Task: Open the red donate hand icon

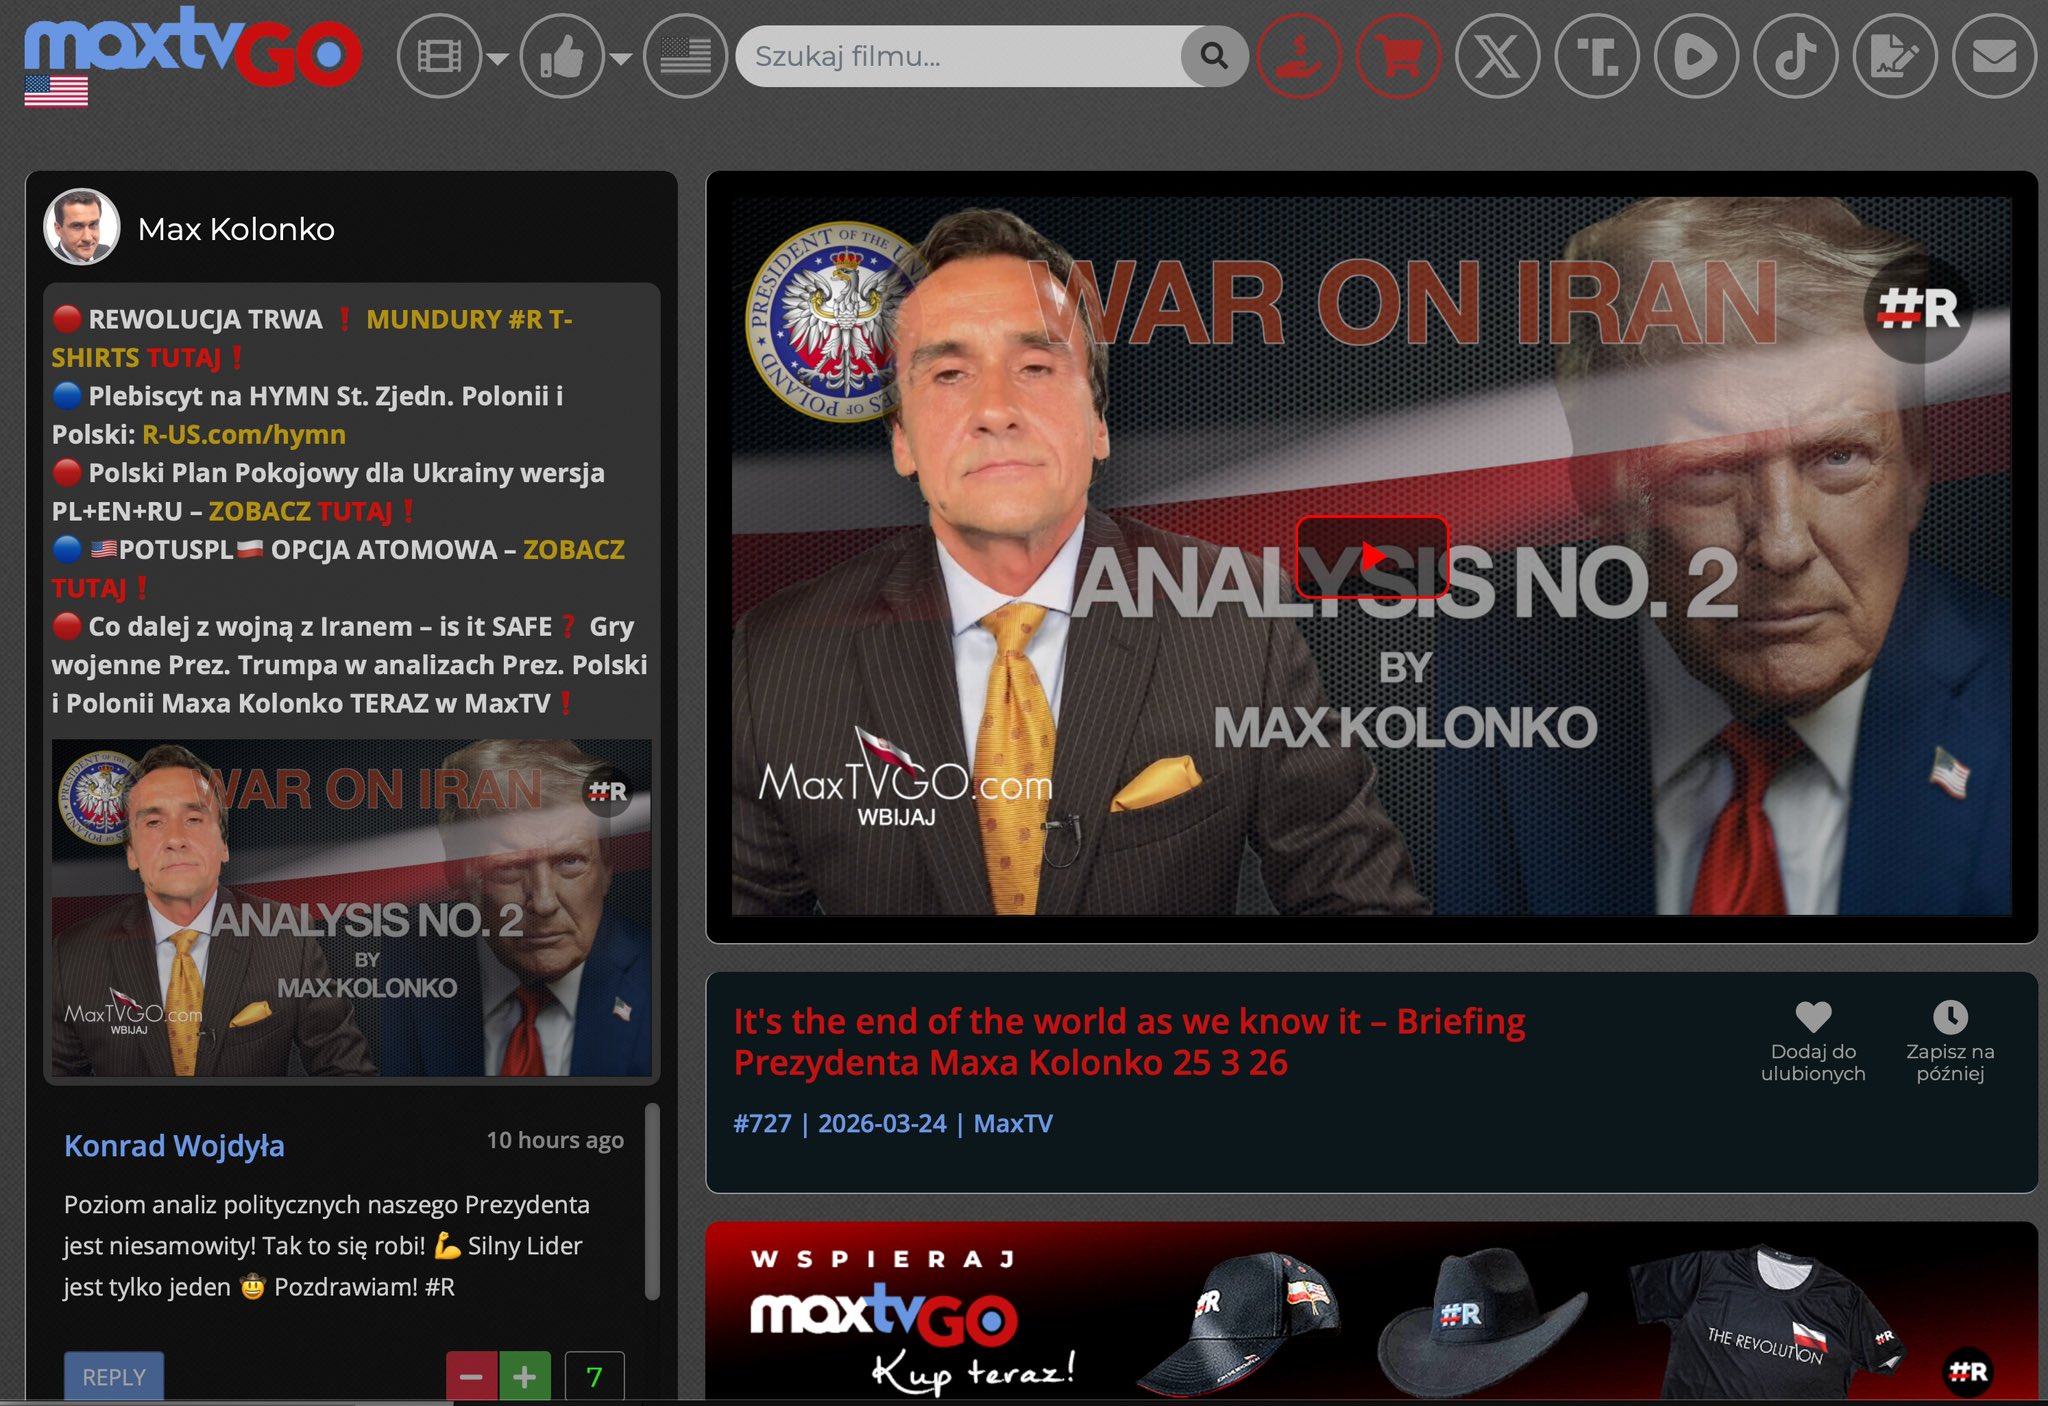Action: coord(1299,57)
